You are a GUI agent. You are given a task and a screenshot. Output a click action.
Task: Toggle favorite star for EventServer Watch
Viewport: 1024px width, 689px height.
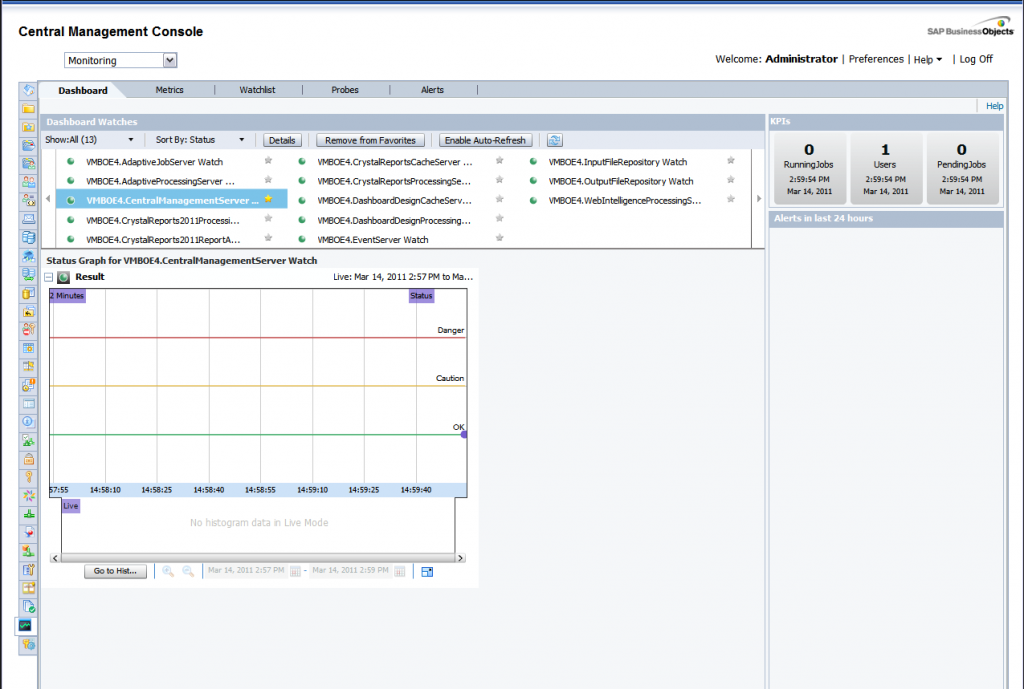click(x=500, y=238)
